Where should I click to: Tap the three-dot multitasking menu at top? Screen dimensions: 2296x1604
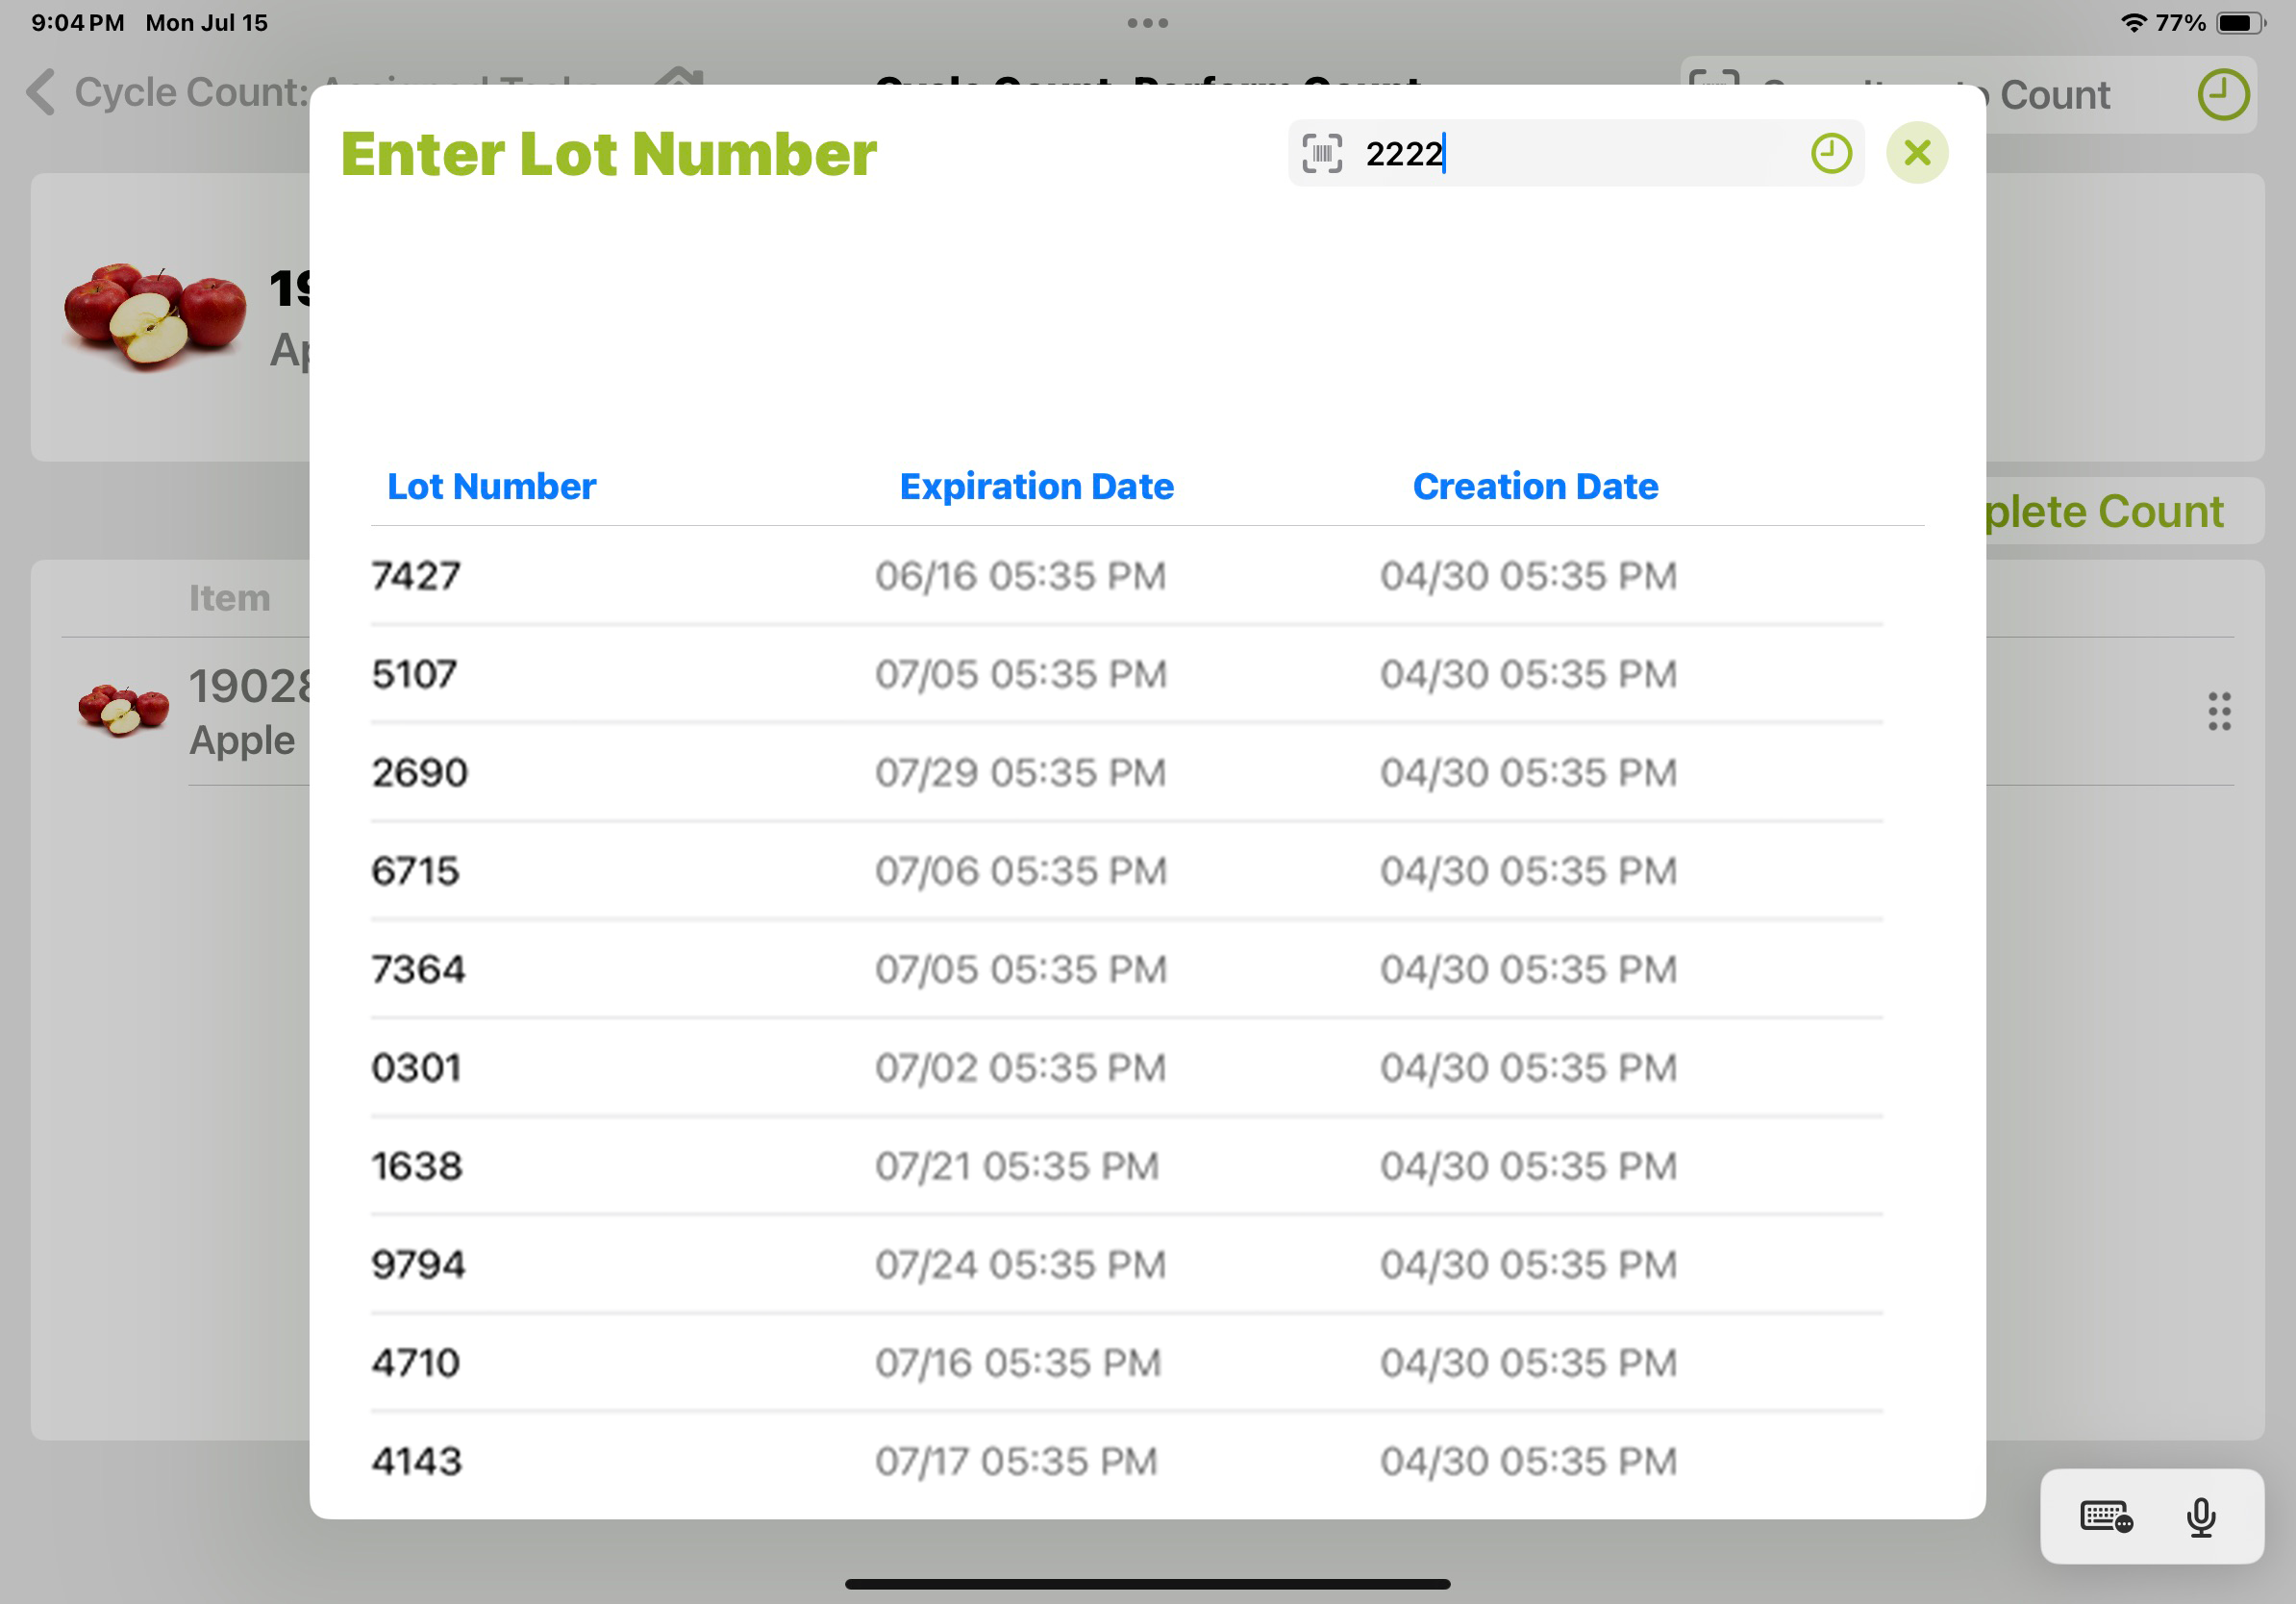(x=1147, y=23)
